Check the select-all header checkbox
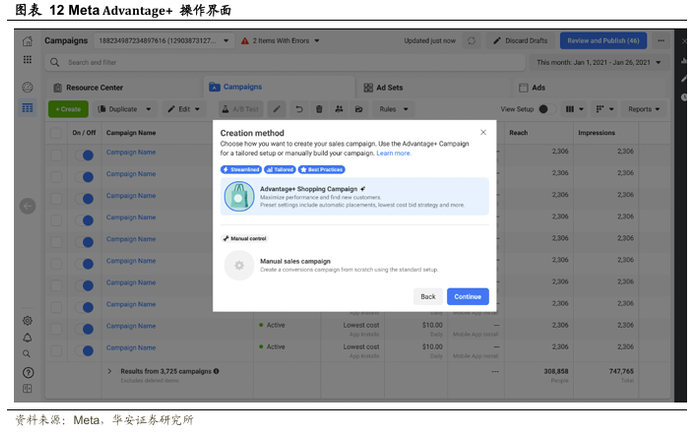700x435 pixels. (56, 133)
